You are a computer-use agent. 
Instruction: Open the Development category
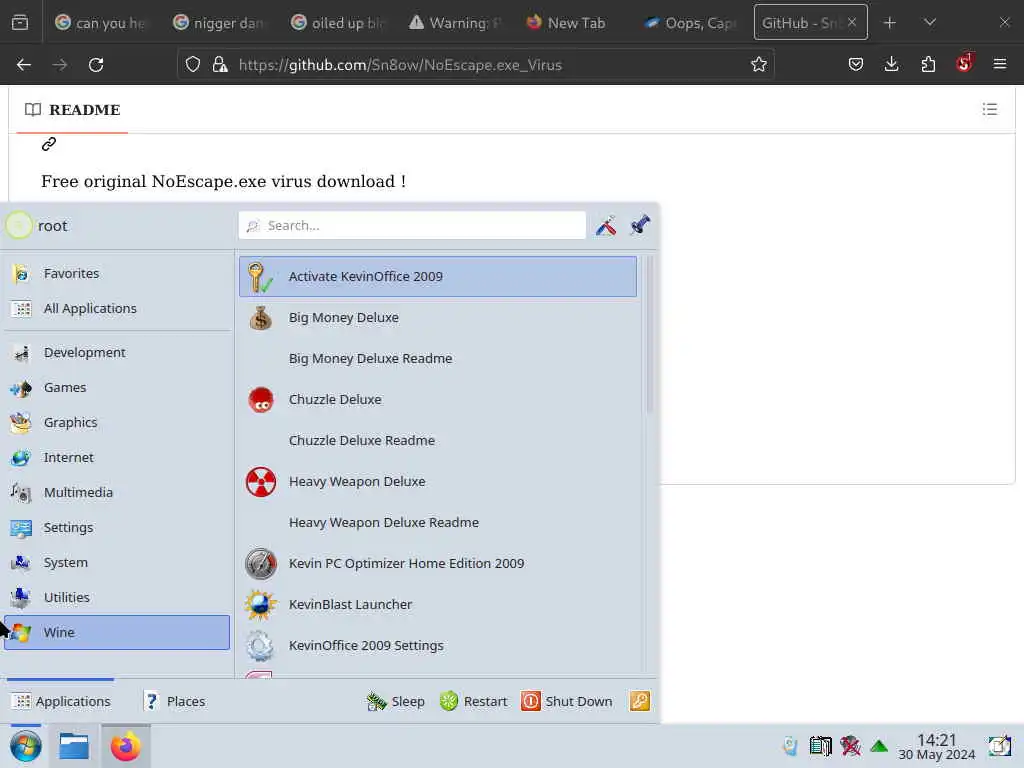coord(117,353)
